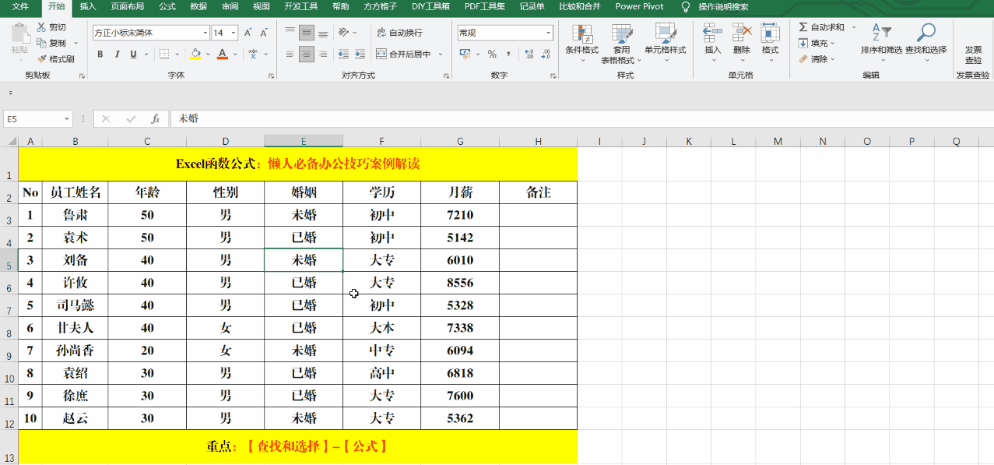Click the Insert Function fx icon
994x465 pixels.
pos(155,118)
